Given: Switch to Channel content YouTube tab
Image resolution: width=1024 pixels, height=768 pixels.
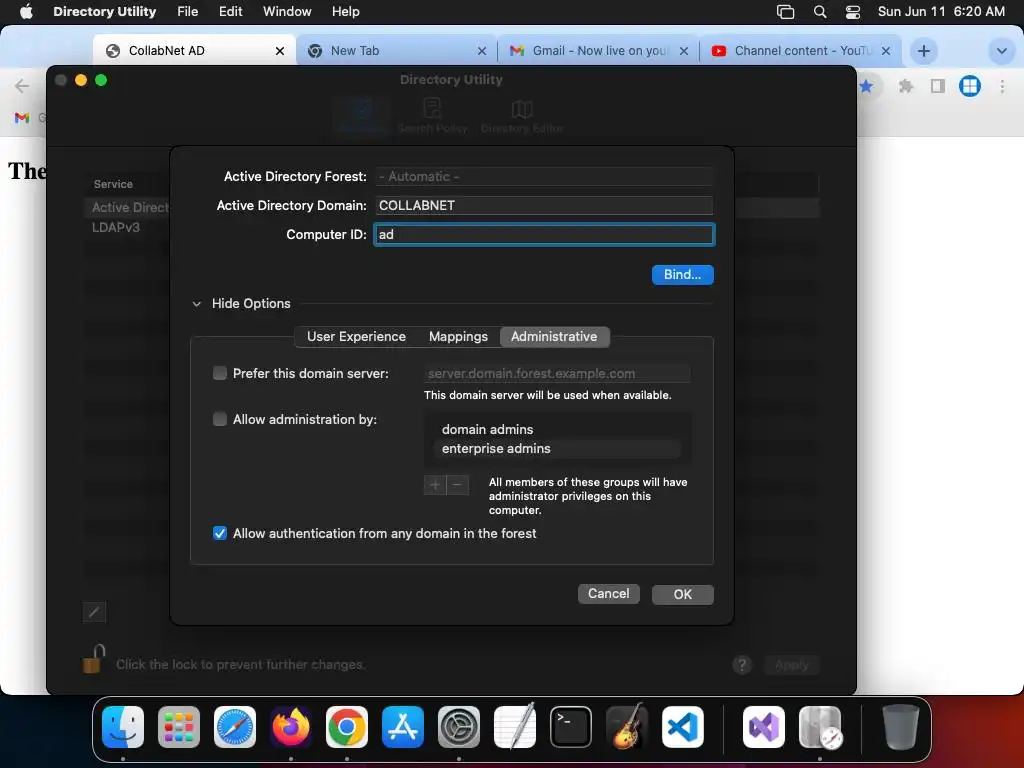Looking at the screenshot, I should click(x=800, y=51).
